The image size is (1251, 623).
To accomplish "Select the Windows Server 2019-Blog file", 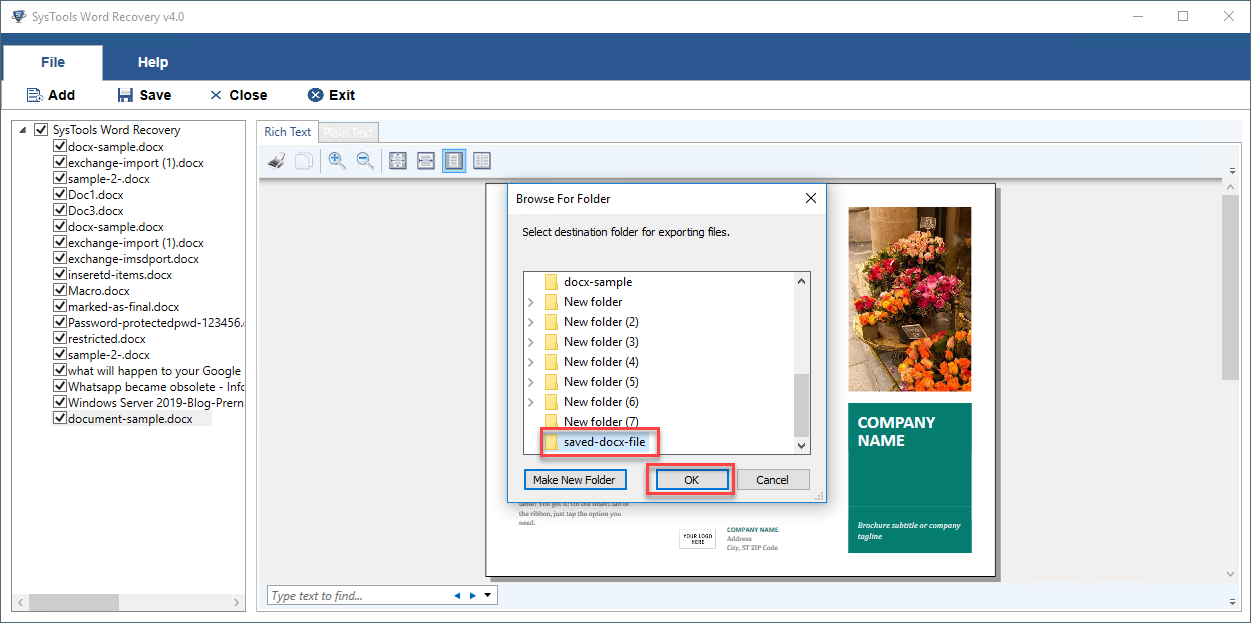I will tap(156, 402).
